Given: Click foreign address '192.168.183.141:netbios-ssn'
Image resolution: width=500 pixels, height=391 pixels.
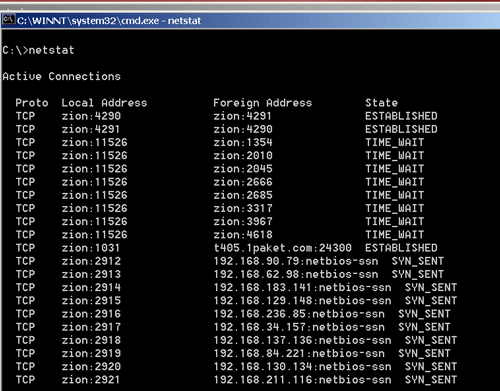Looking at the screenshot, I should [302, 287].
